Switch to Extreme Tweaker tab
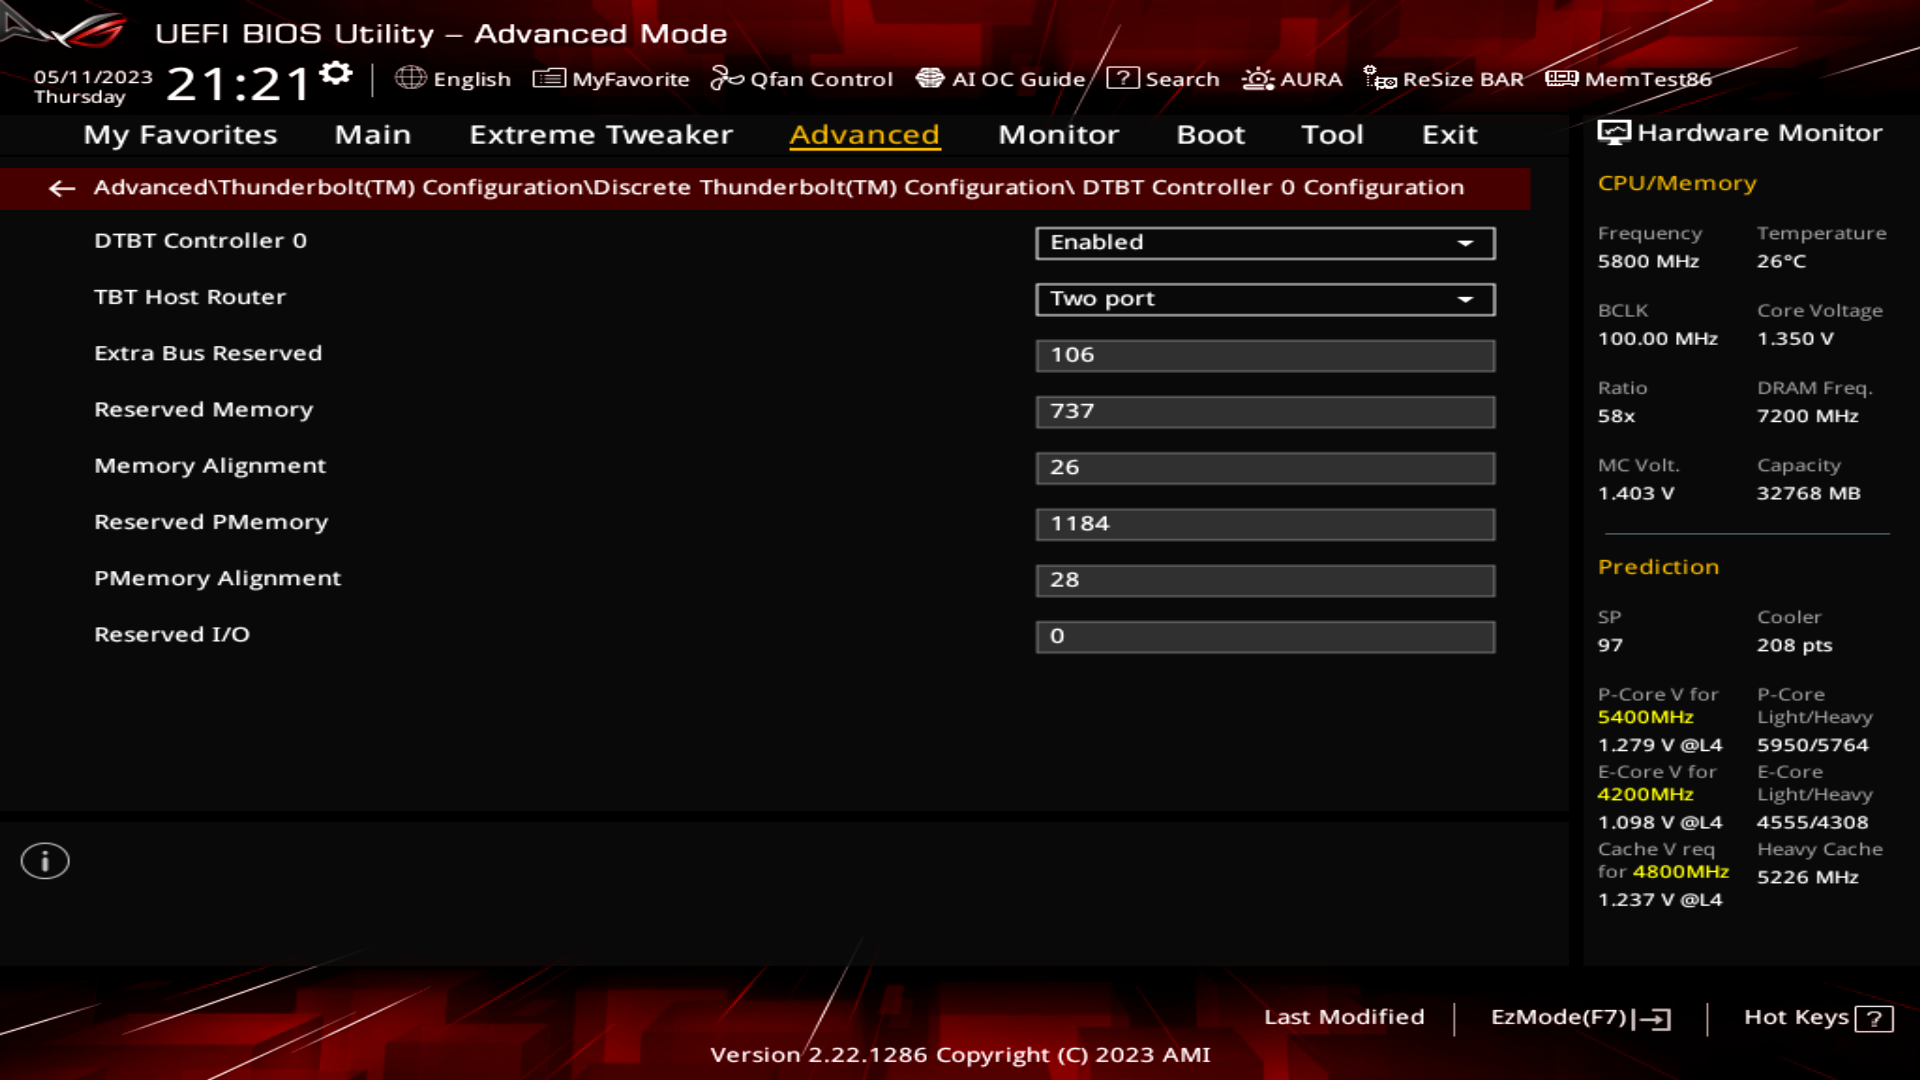1920x1080 pixels. 600,133
